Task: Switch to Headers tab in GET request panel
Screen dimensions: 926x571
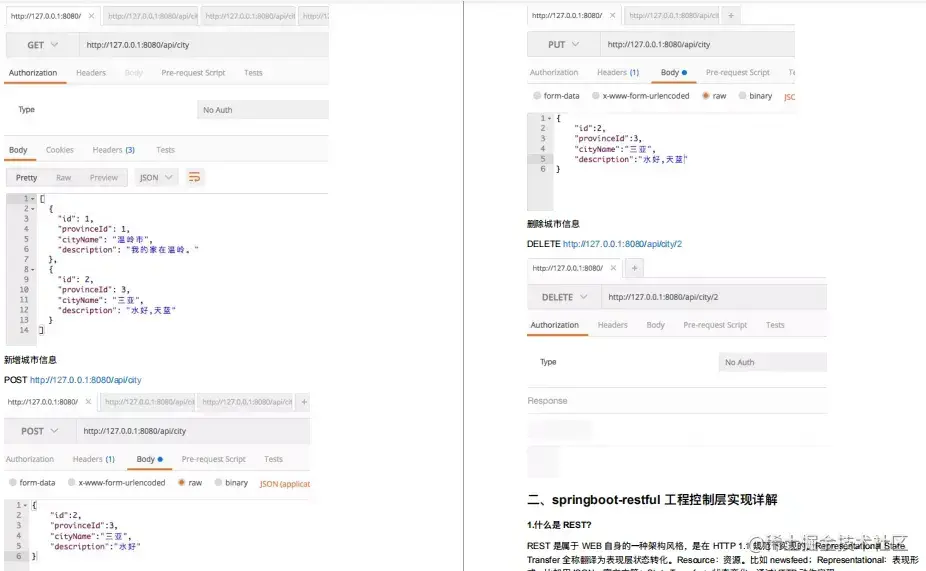Action: 91,73
